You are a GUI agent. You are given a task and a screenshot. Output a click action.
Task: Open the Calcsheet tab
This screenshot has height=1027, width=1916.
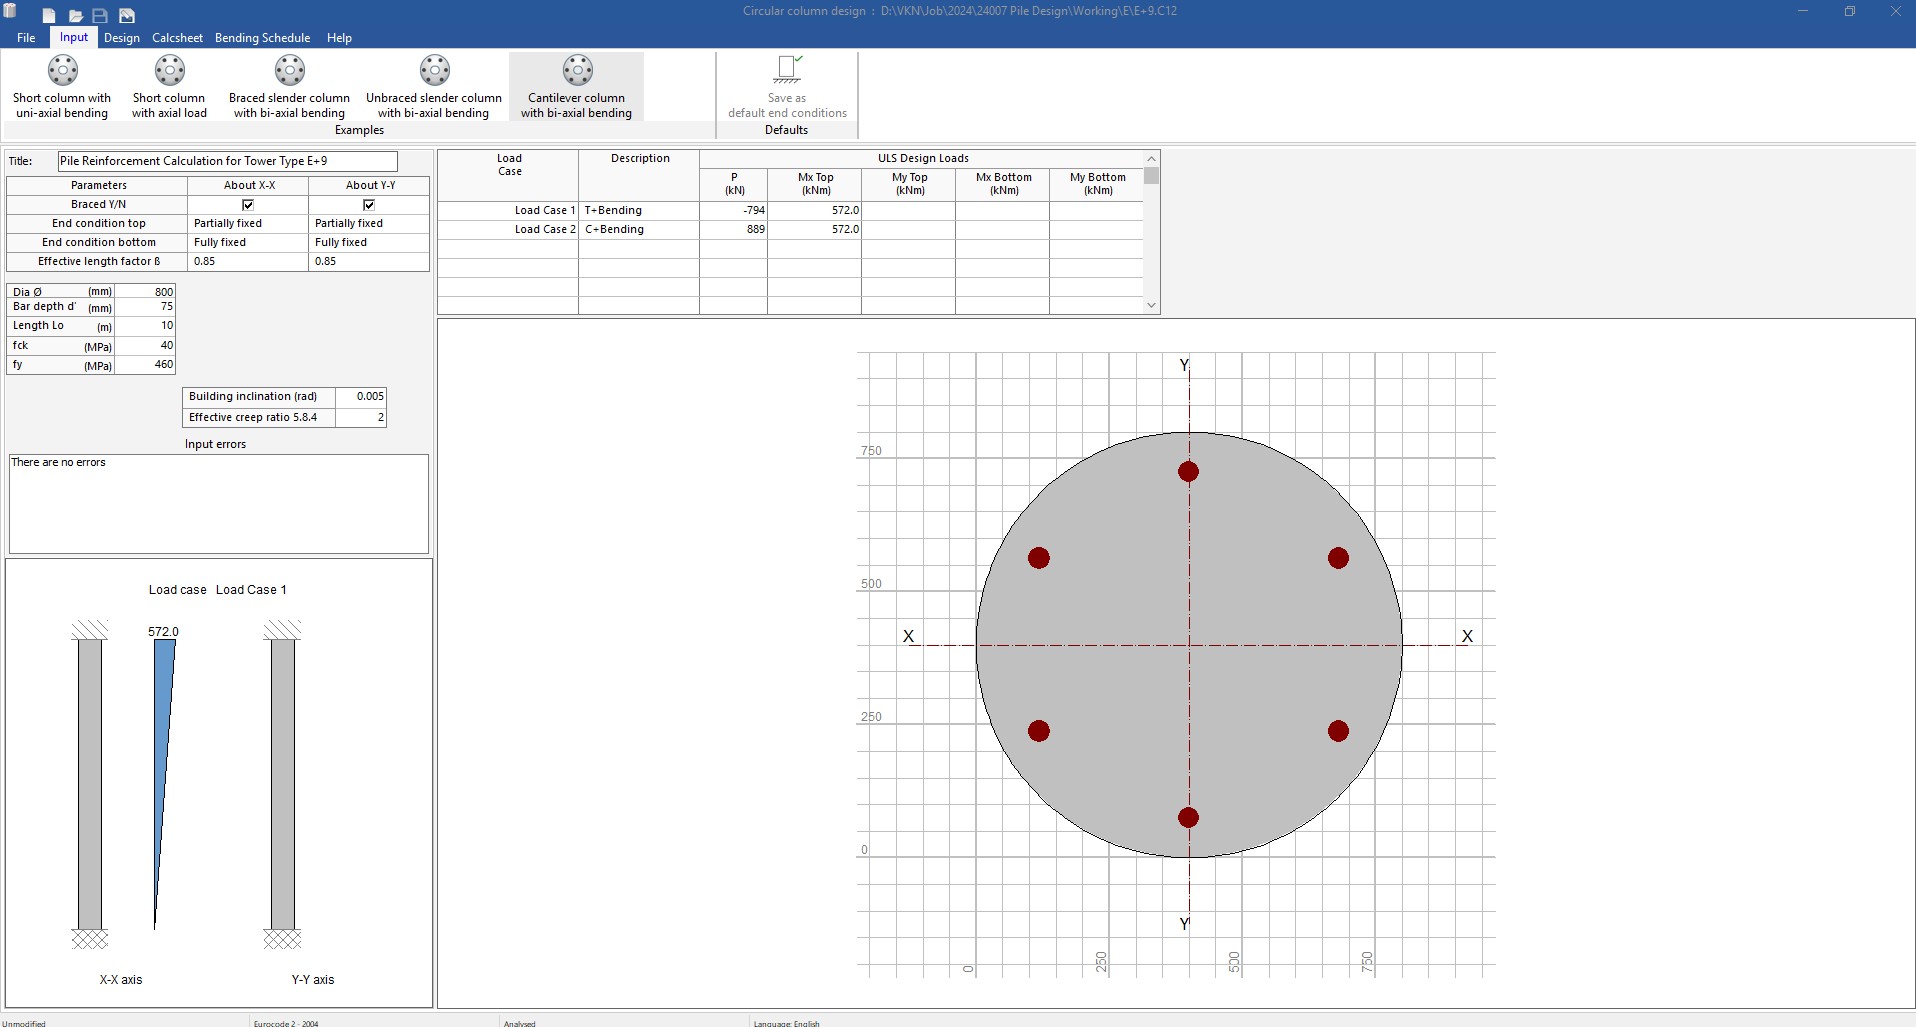pos(177,38)
